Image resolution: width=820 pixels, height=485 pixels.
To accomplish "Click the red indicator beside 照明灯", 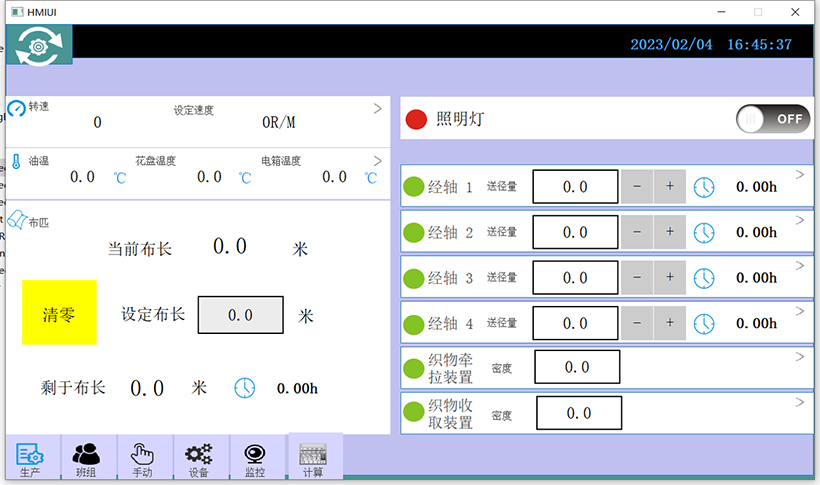I will pos(416,120).
